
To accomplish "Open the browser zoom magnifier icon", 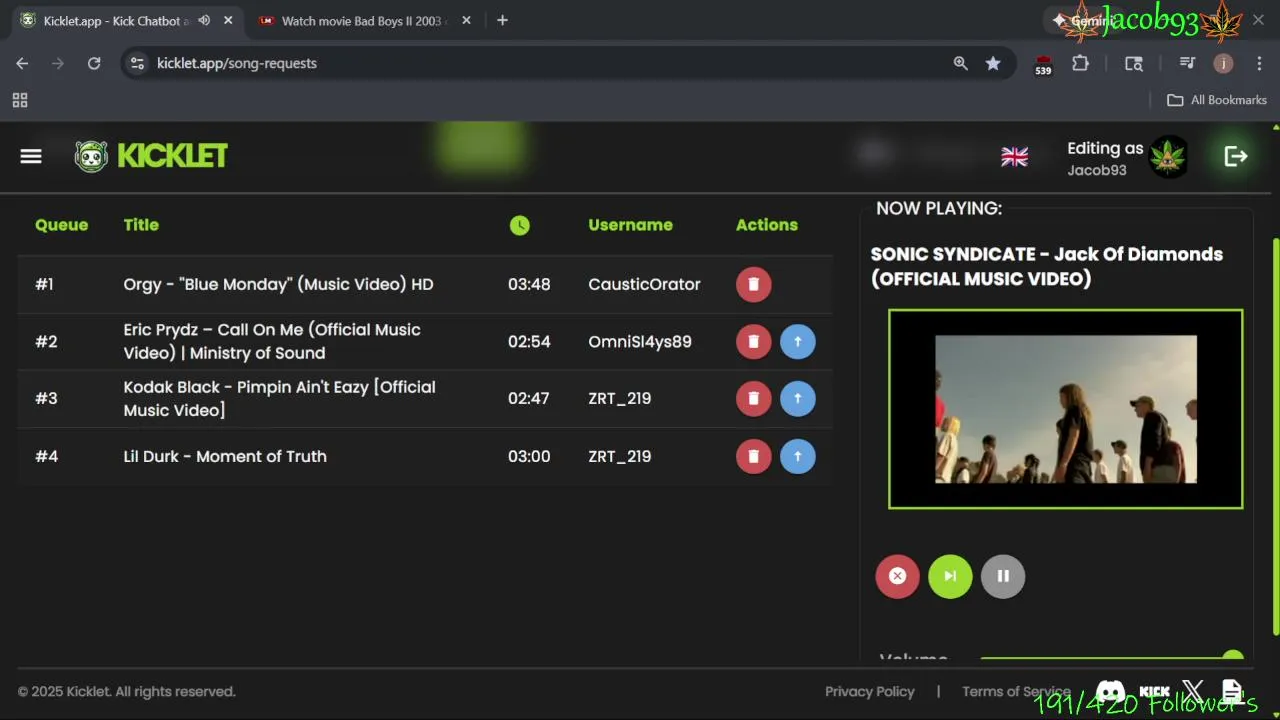I will (x=961, y=63).
